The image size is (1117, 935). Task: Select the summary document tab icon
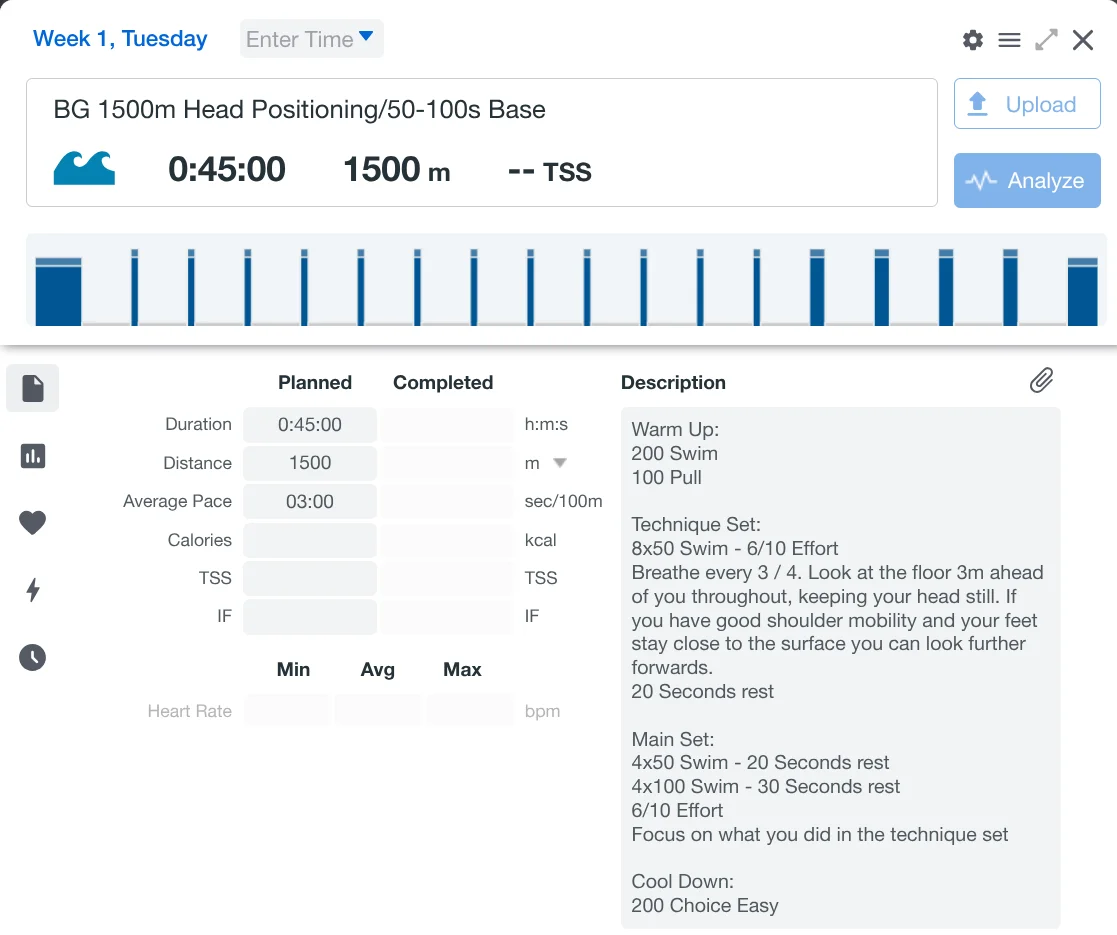pos(33,388)
